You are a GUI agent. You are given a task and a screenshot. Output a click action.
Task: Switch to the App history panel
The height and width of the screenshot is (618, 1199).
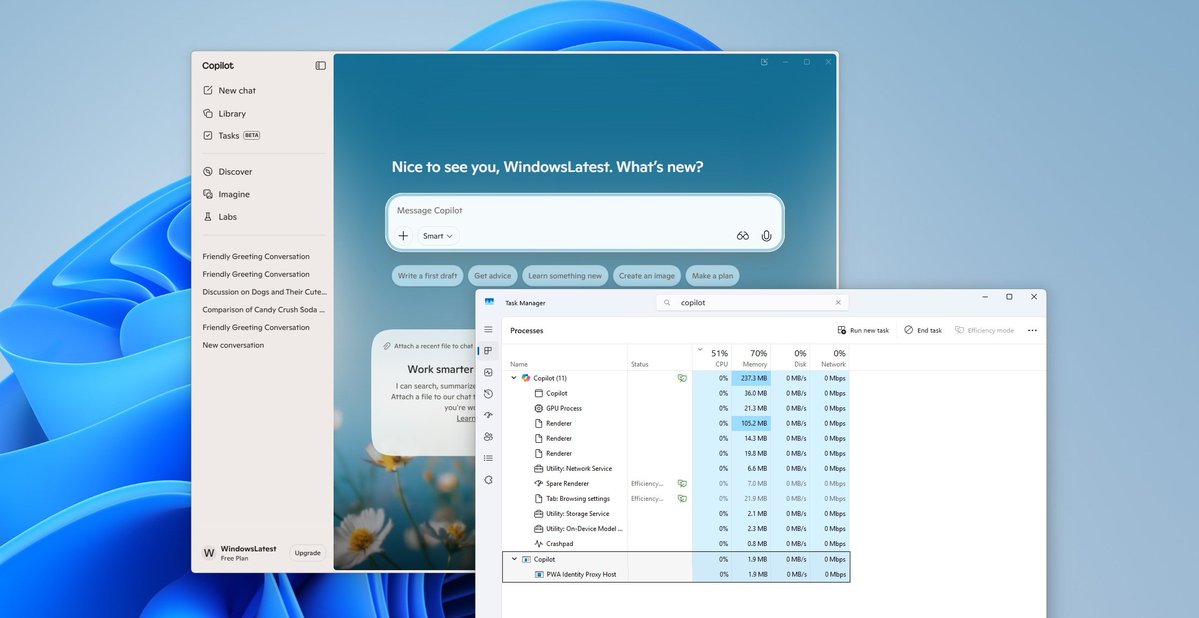488,394
